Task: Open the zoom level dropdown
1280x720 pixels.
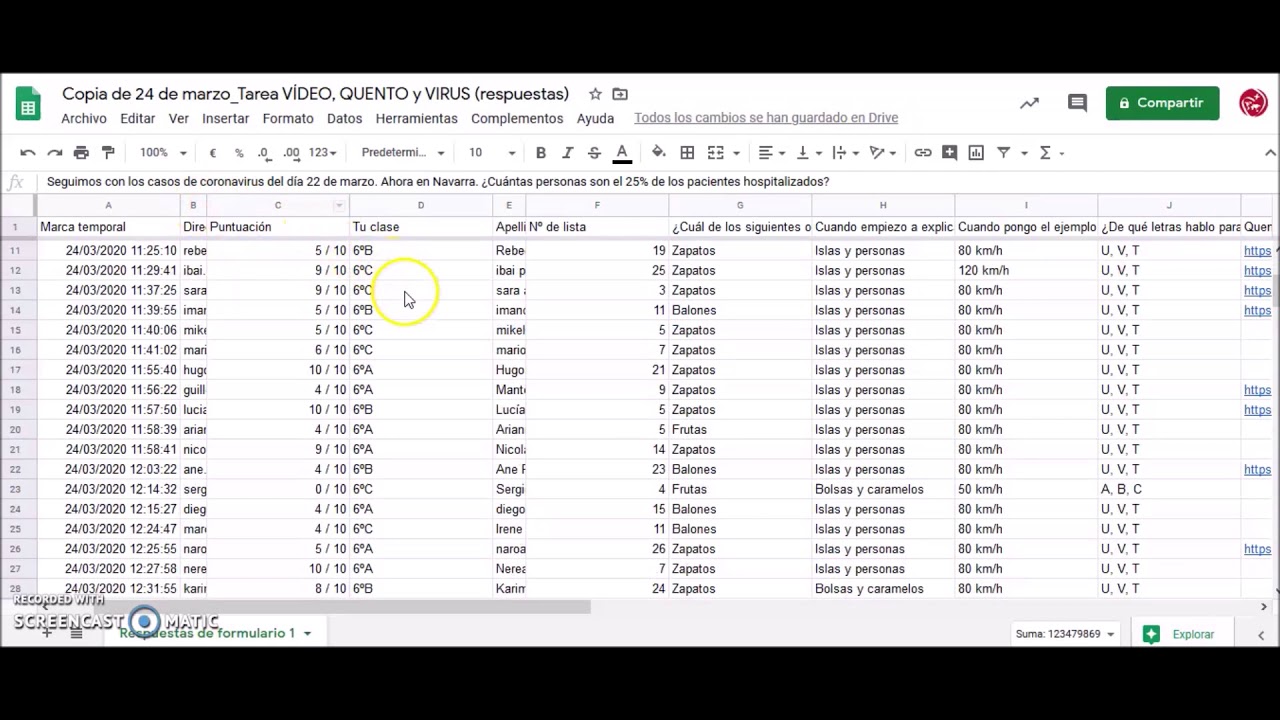Action: [x=163, y=153]
